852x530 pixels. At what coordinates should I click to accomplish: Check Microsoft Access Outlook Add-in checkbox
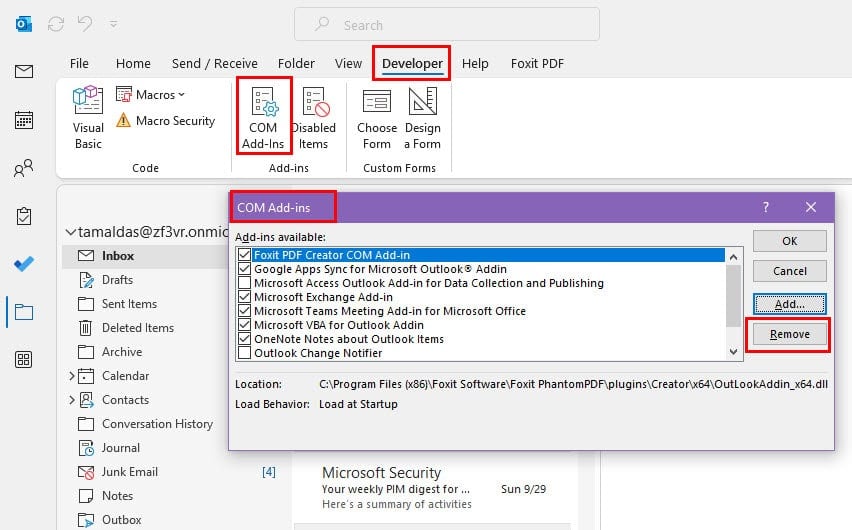pos(245,283)
